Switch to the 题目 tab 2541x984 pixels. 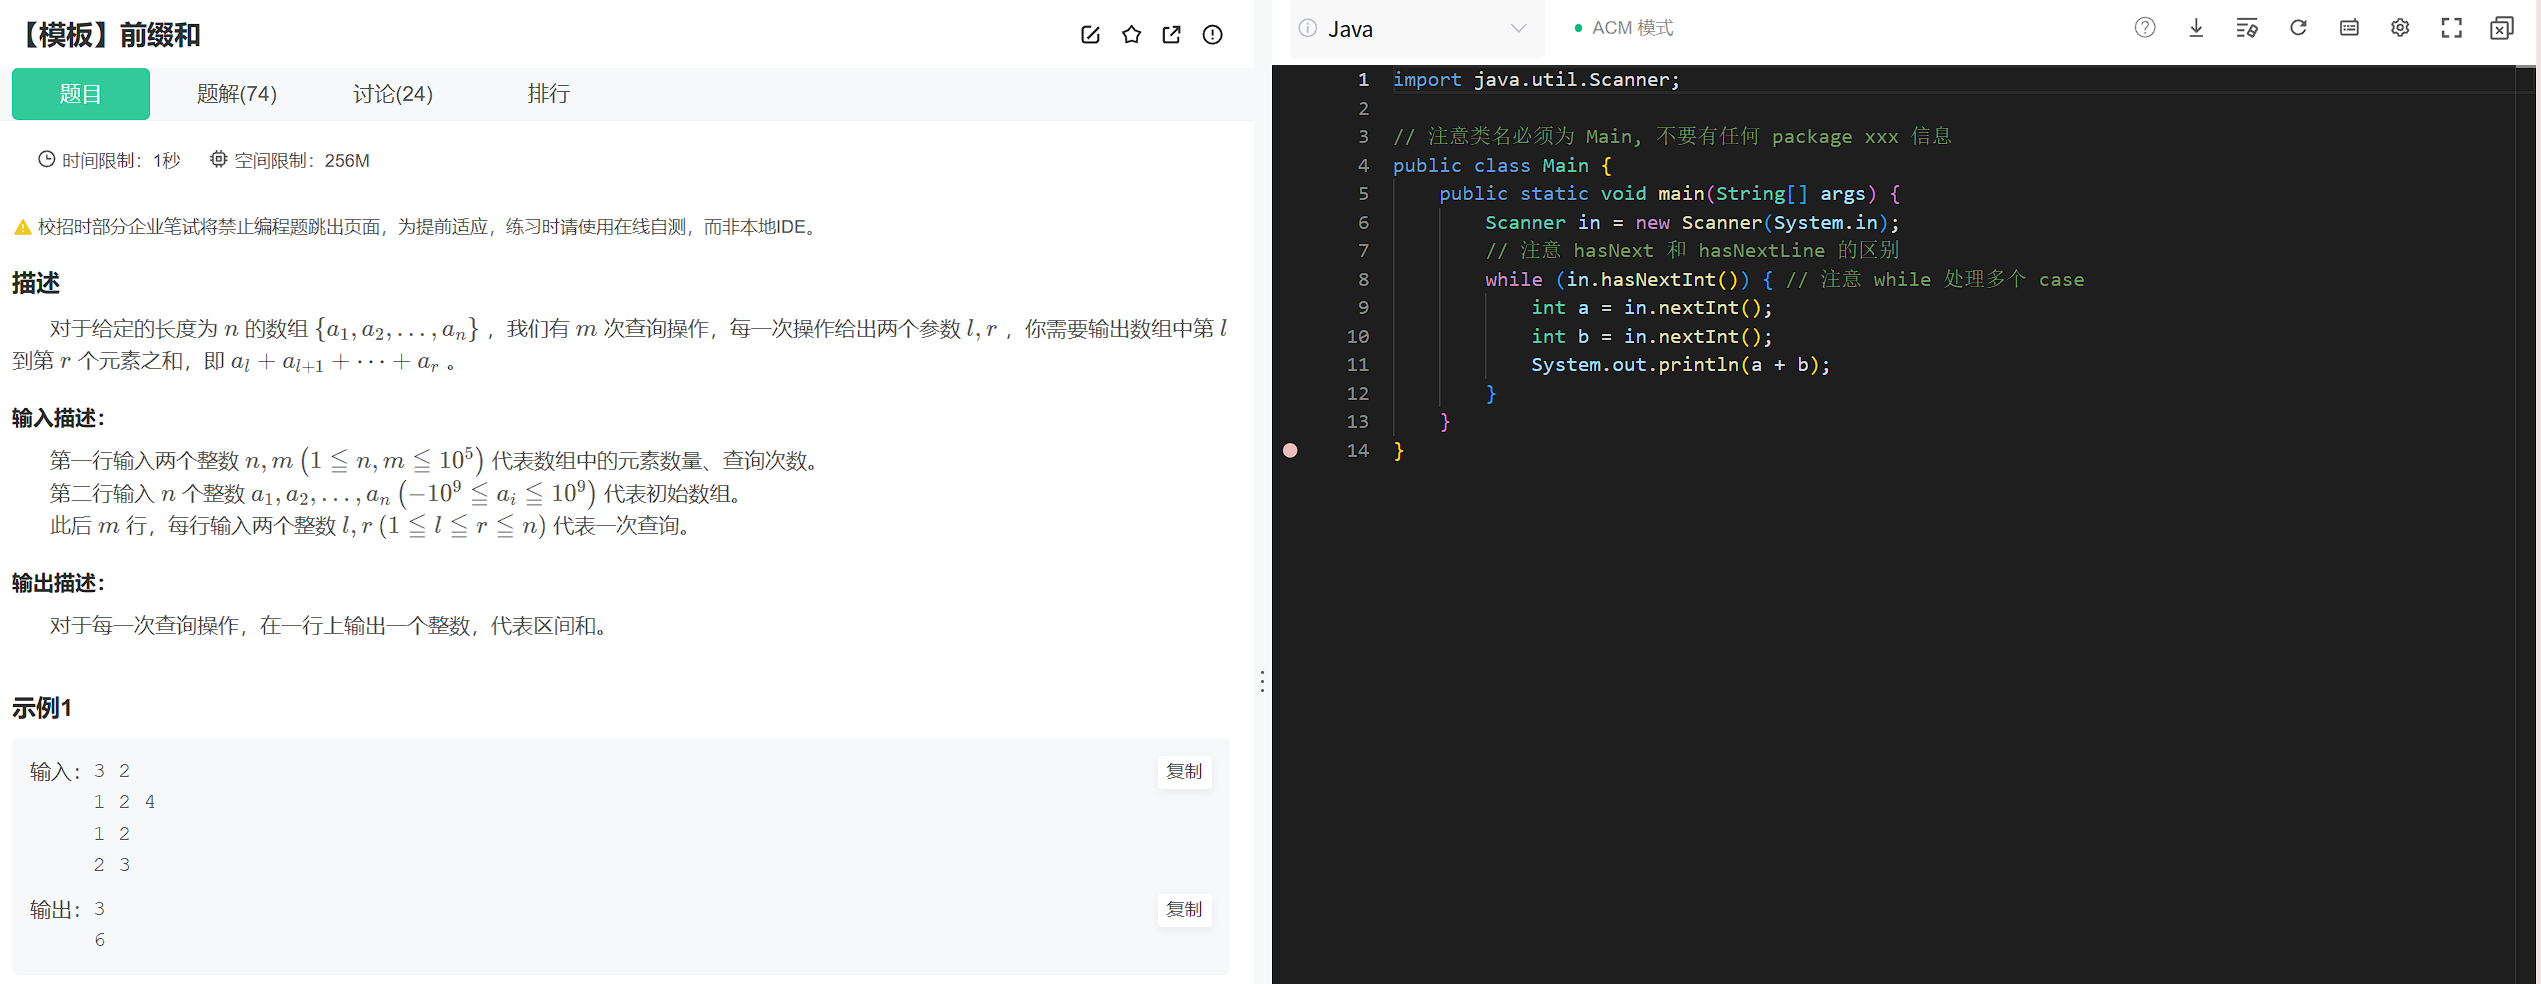(x=81, y=94)
